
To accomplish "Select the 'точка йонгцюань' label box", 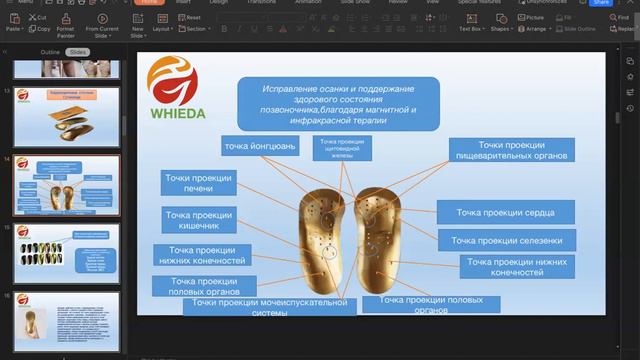I will (x=260, y=146).
